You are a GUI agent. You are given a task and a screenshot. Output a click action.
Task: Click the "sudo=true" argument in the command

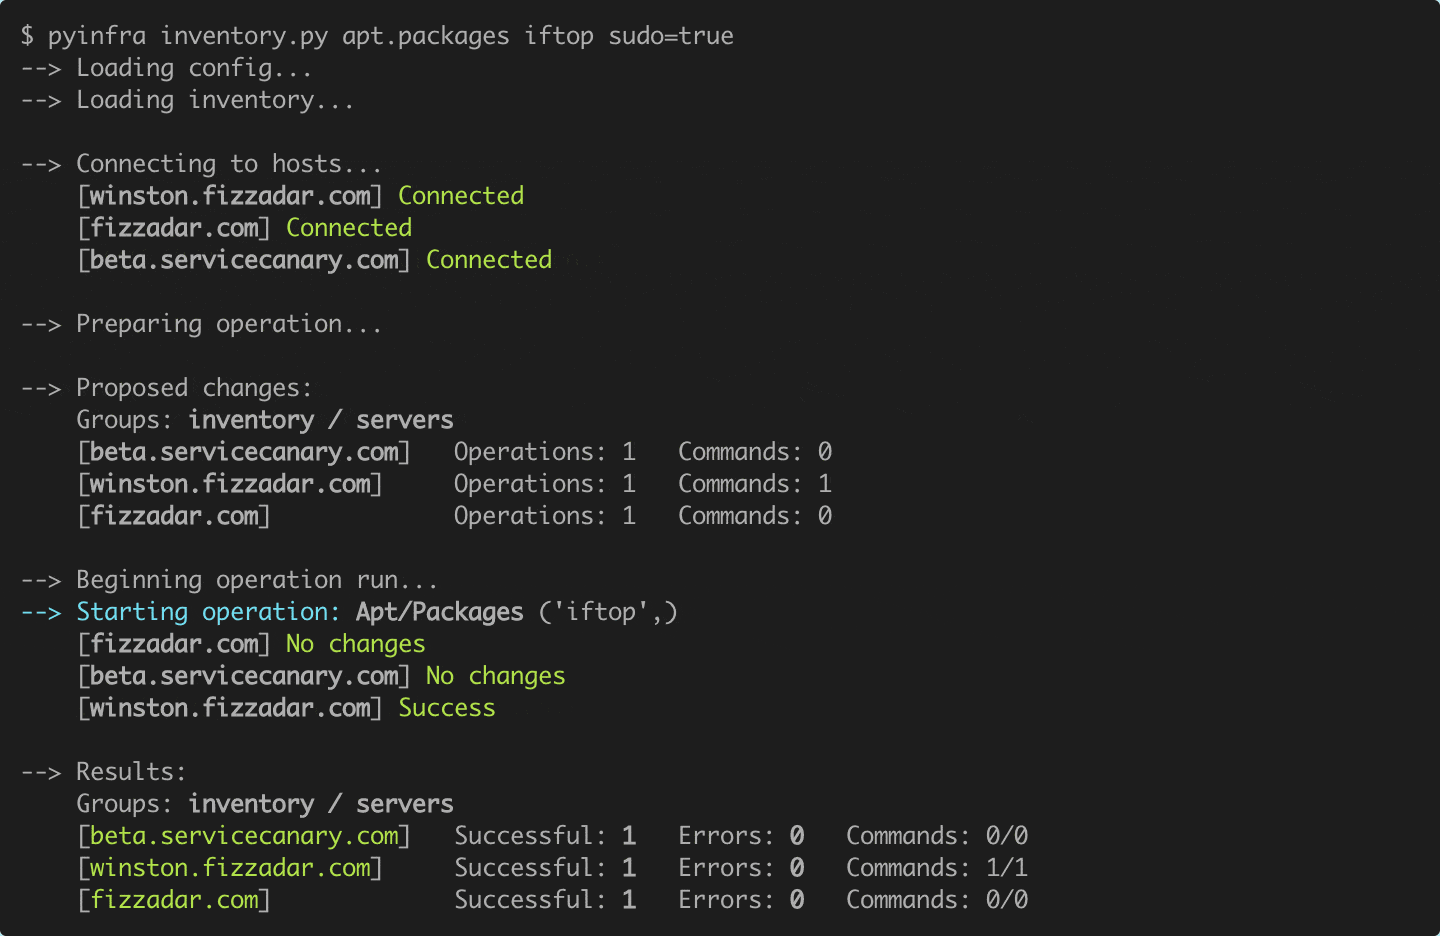670,36
